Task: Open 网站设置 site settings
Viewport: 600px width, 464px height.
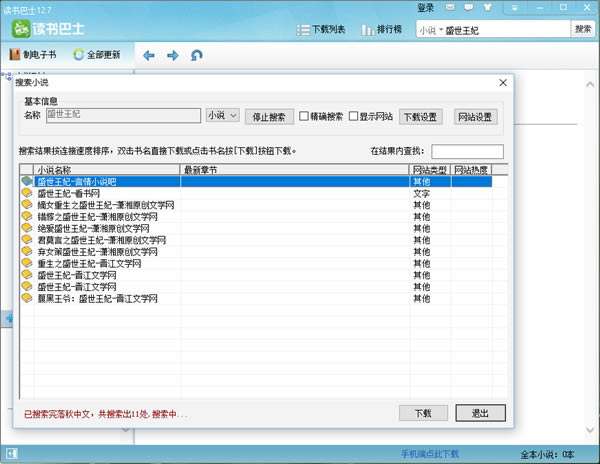Action: (x=475, y=117)
